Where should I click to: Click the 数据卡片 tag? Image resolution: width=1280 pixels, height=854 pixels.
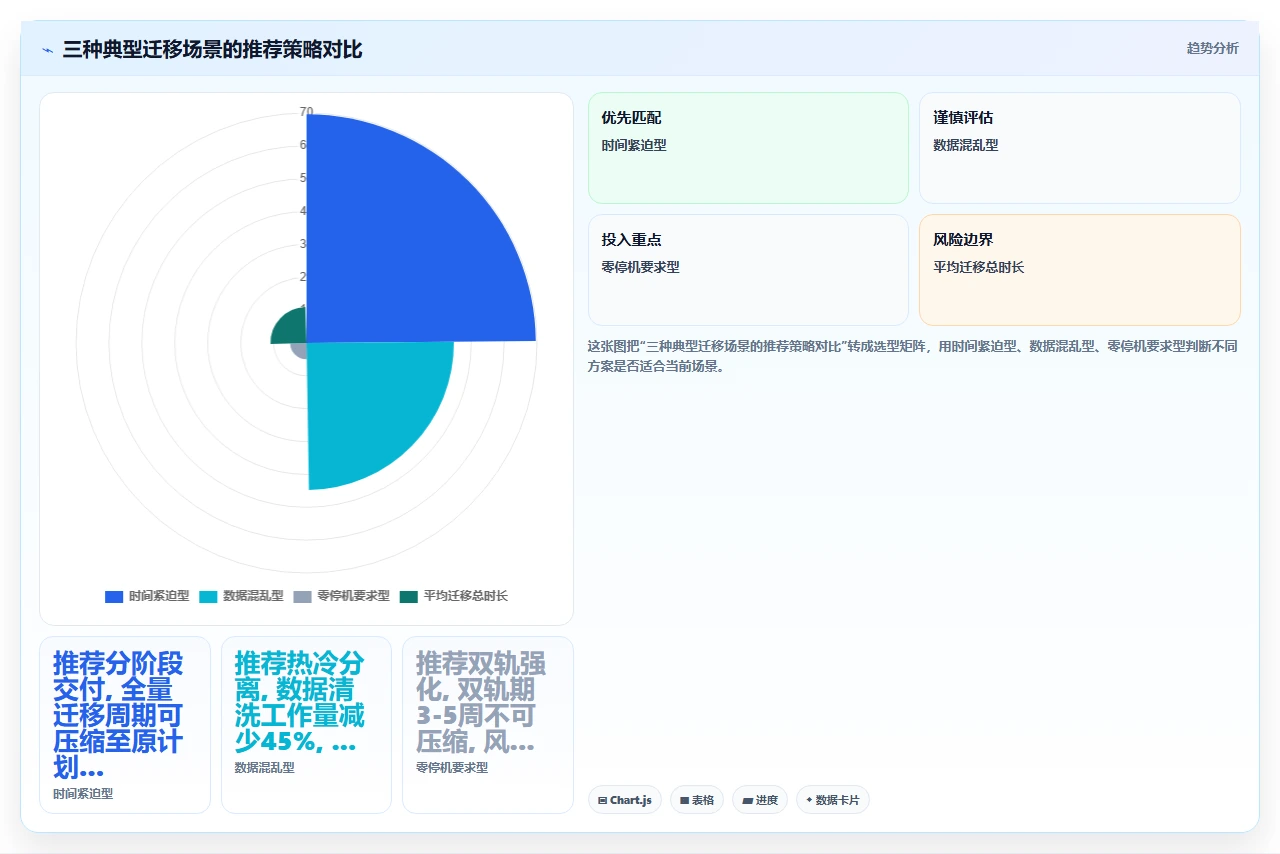(833, 800)
